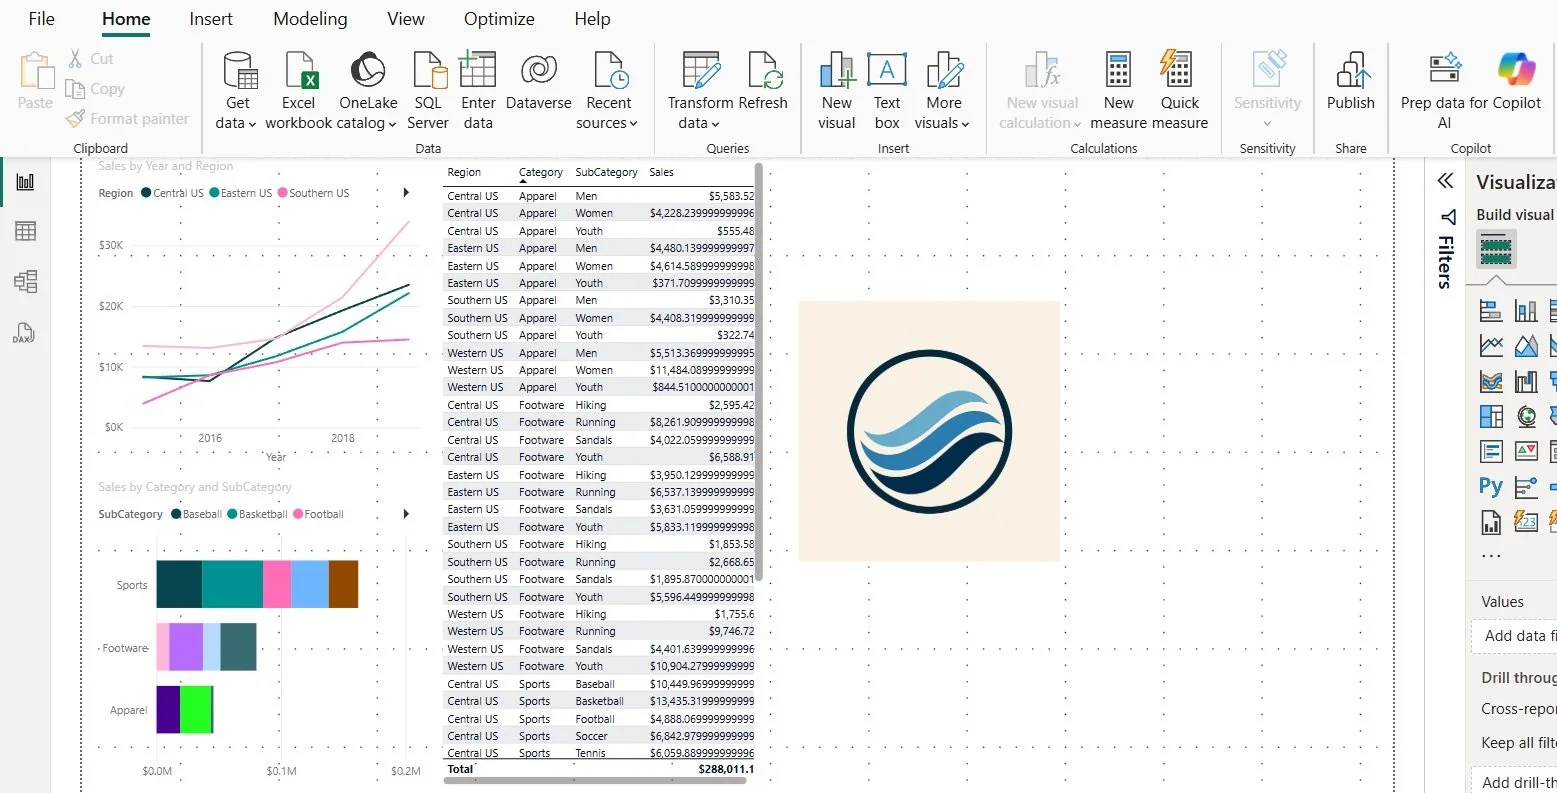Cut the selected item
Viewport: 1557px width, 793px height.
90,59
